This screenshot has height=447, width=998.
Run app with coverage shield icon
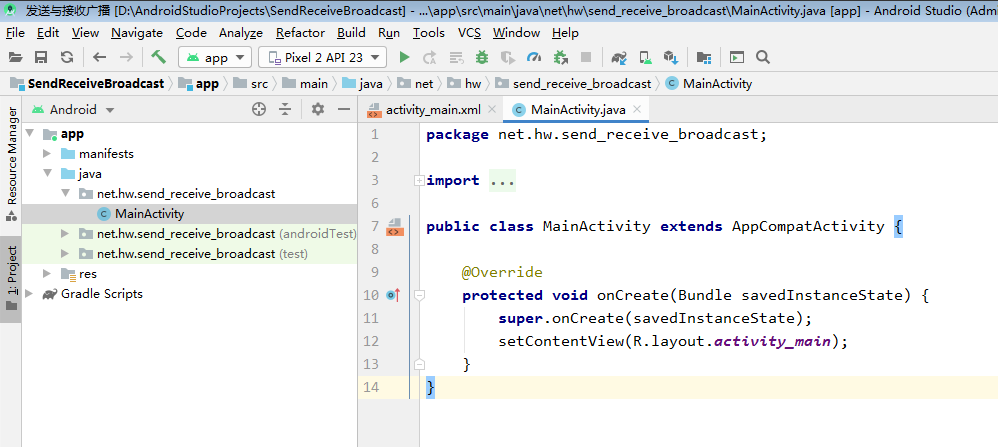[x=507, y=58]
